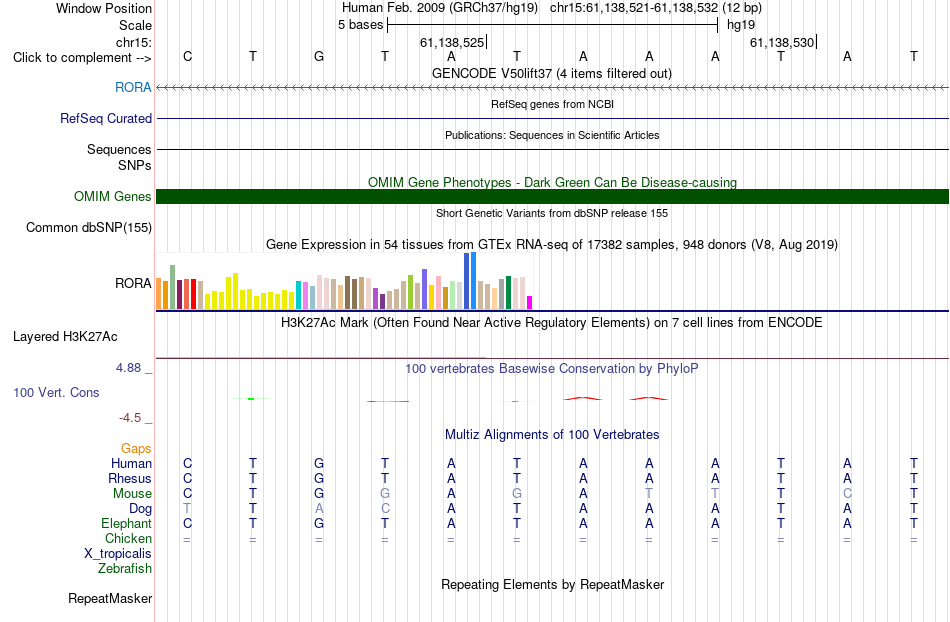Click 'Short Genetic Variants from dbSNP release 155'

[x=552, y=213]
